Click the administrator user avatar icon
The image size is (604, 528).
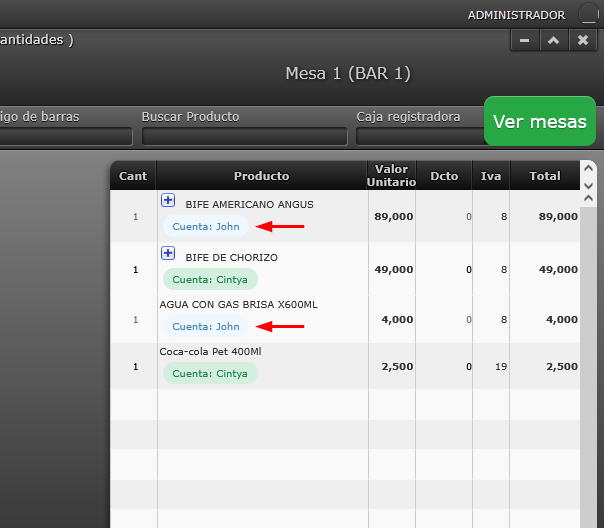[x=588, y=14]
